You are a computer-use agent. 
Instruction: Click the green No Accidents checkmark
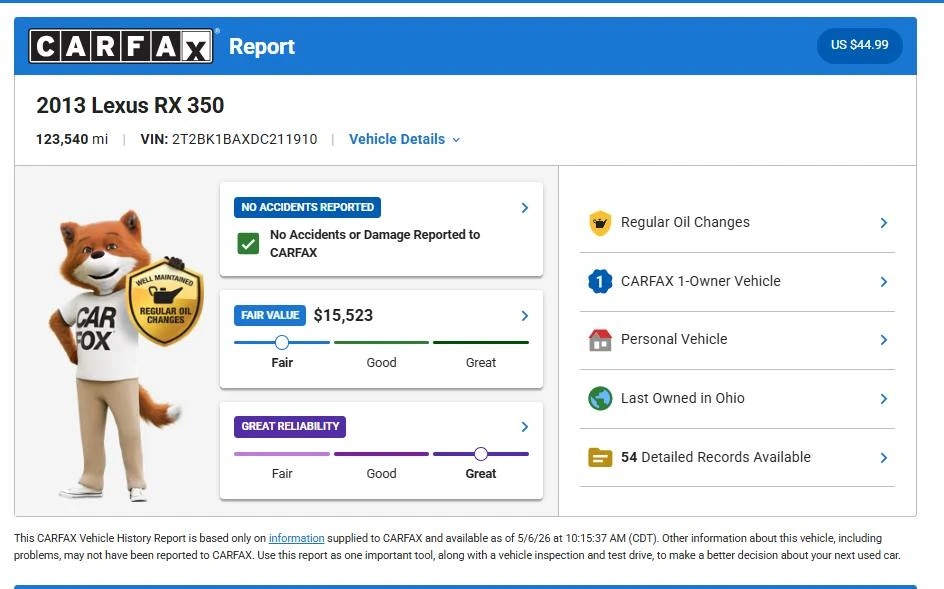[248, 243]
